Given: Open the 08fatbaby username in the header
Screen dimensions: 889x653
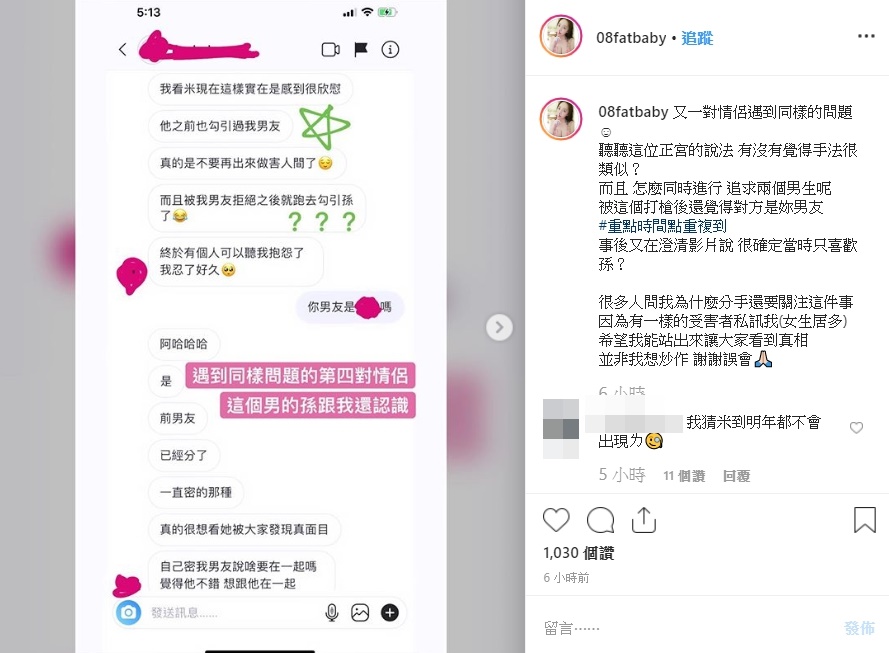Looking at the screenshot, I should tap(631, 38).
